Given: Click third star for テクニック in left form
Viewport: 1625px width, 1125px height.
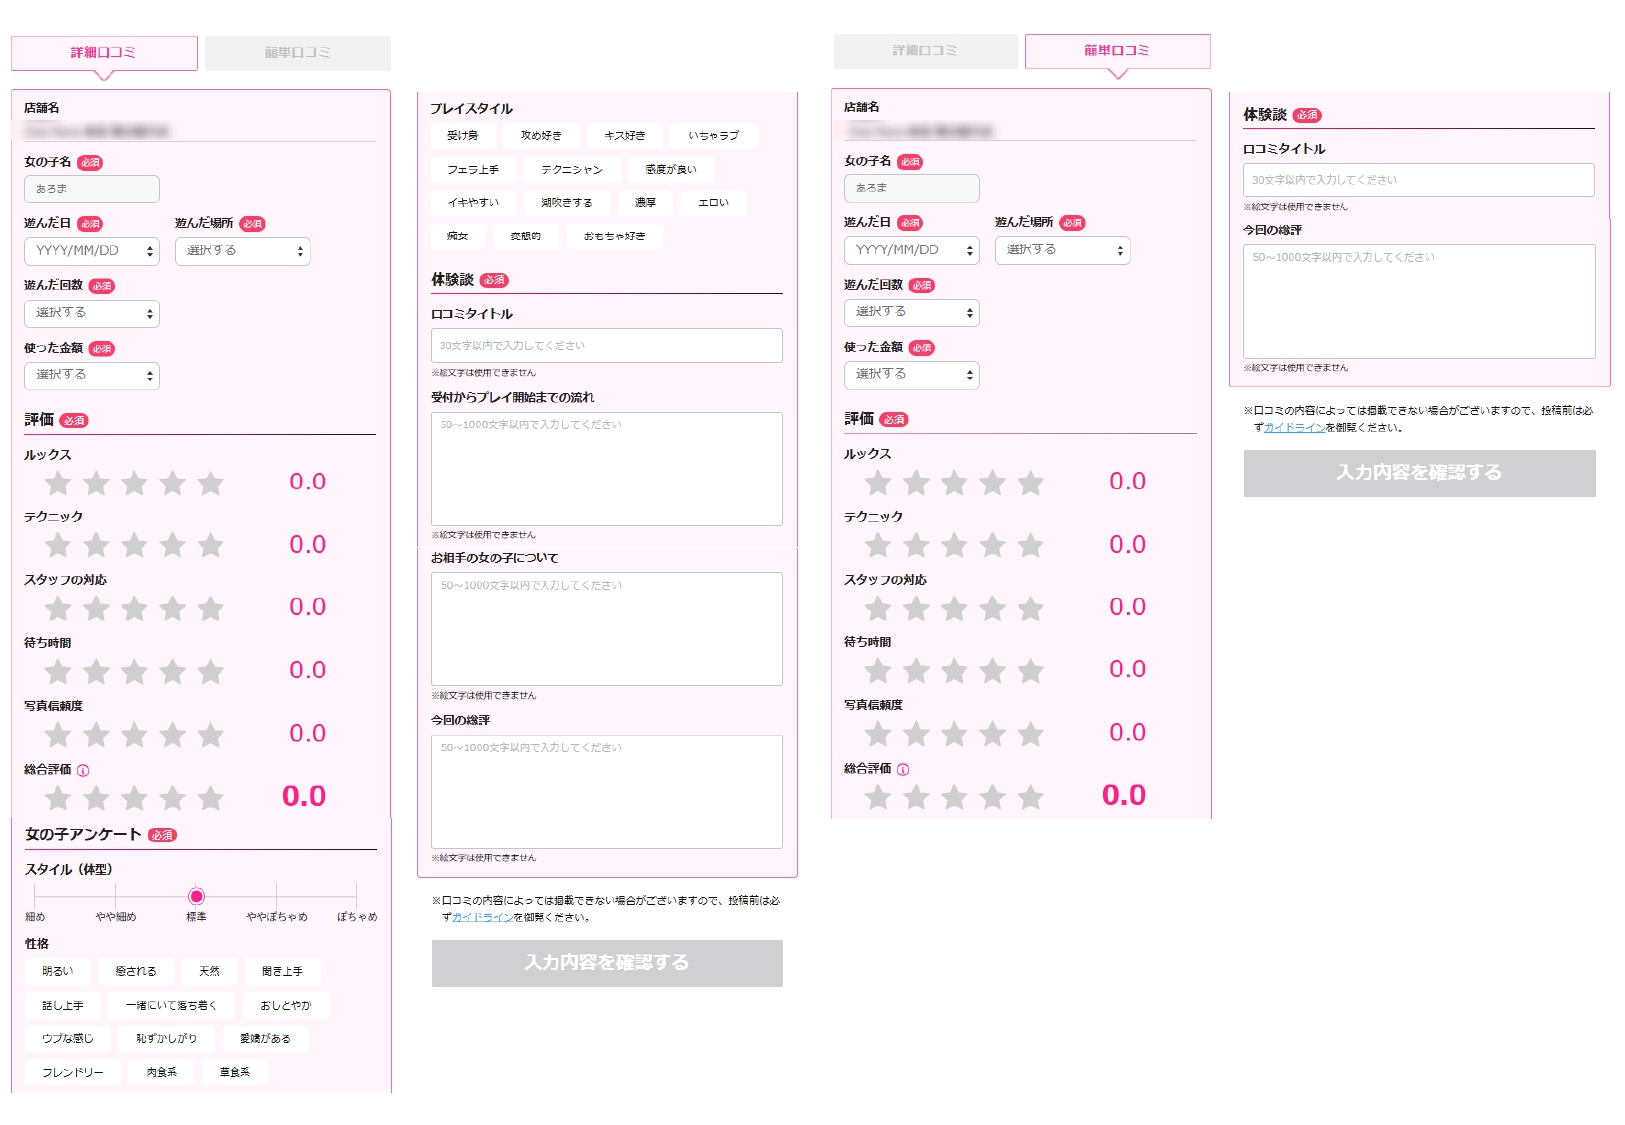Looking at the screenshot, I should (134, 545).
